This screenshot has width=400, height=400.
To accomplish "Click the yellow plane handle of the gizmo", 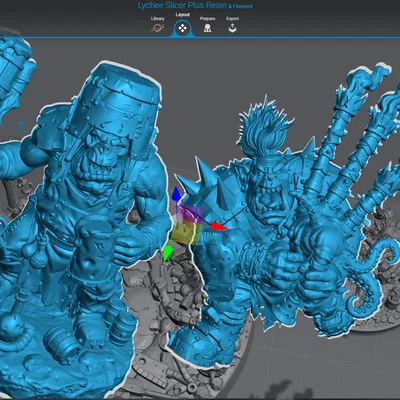I will point(187,233).
